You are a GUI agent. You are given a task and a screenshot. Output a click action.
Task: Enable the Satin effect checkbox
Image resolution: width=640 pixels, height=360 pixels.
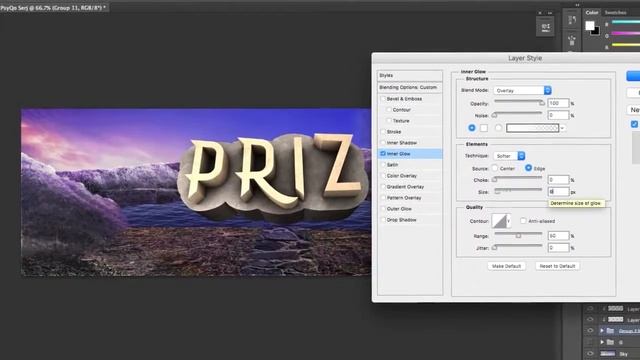point(383,165)
